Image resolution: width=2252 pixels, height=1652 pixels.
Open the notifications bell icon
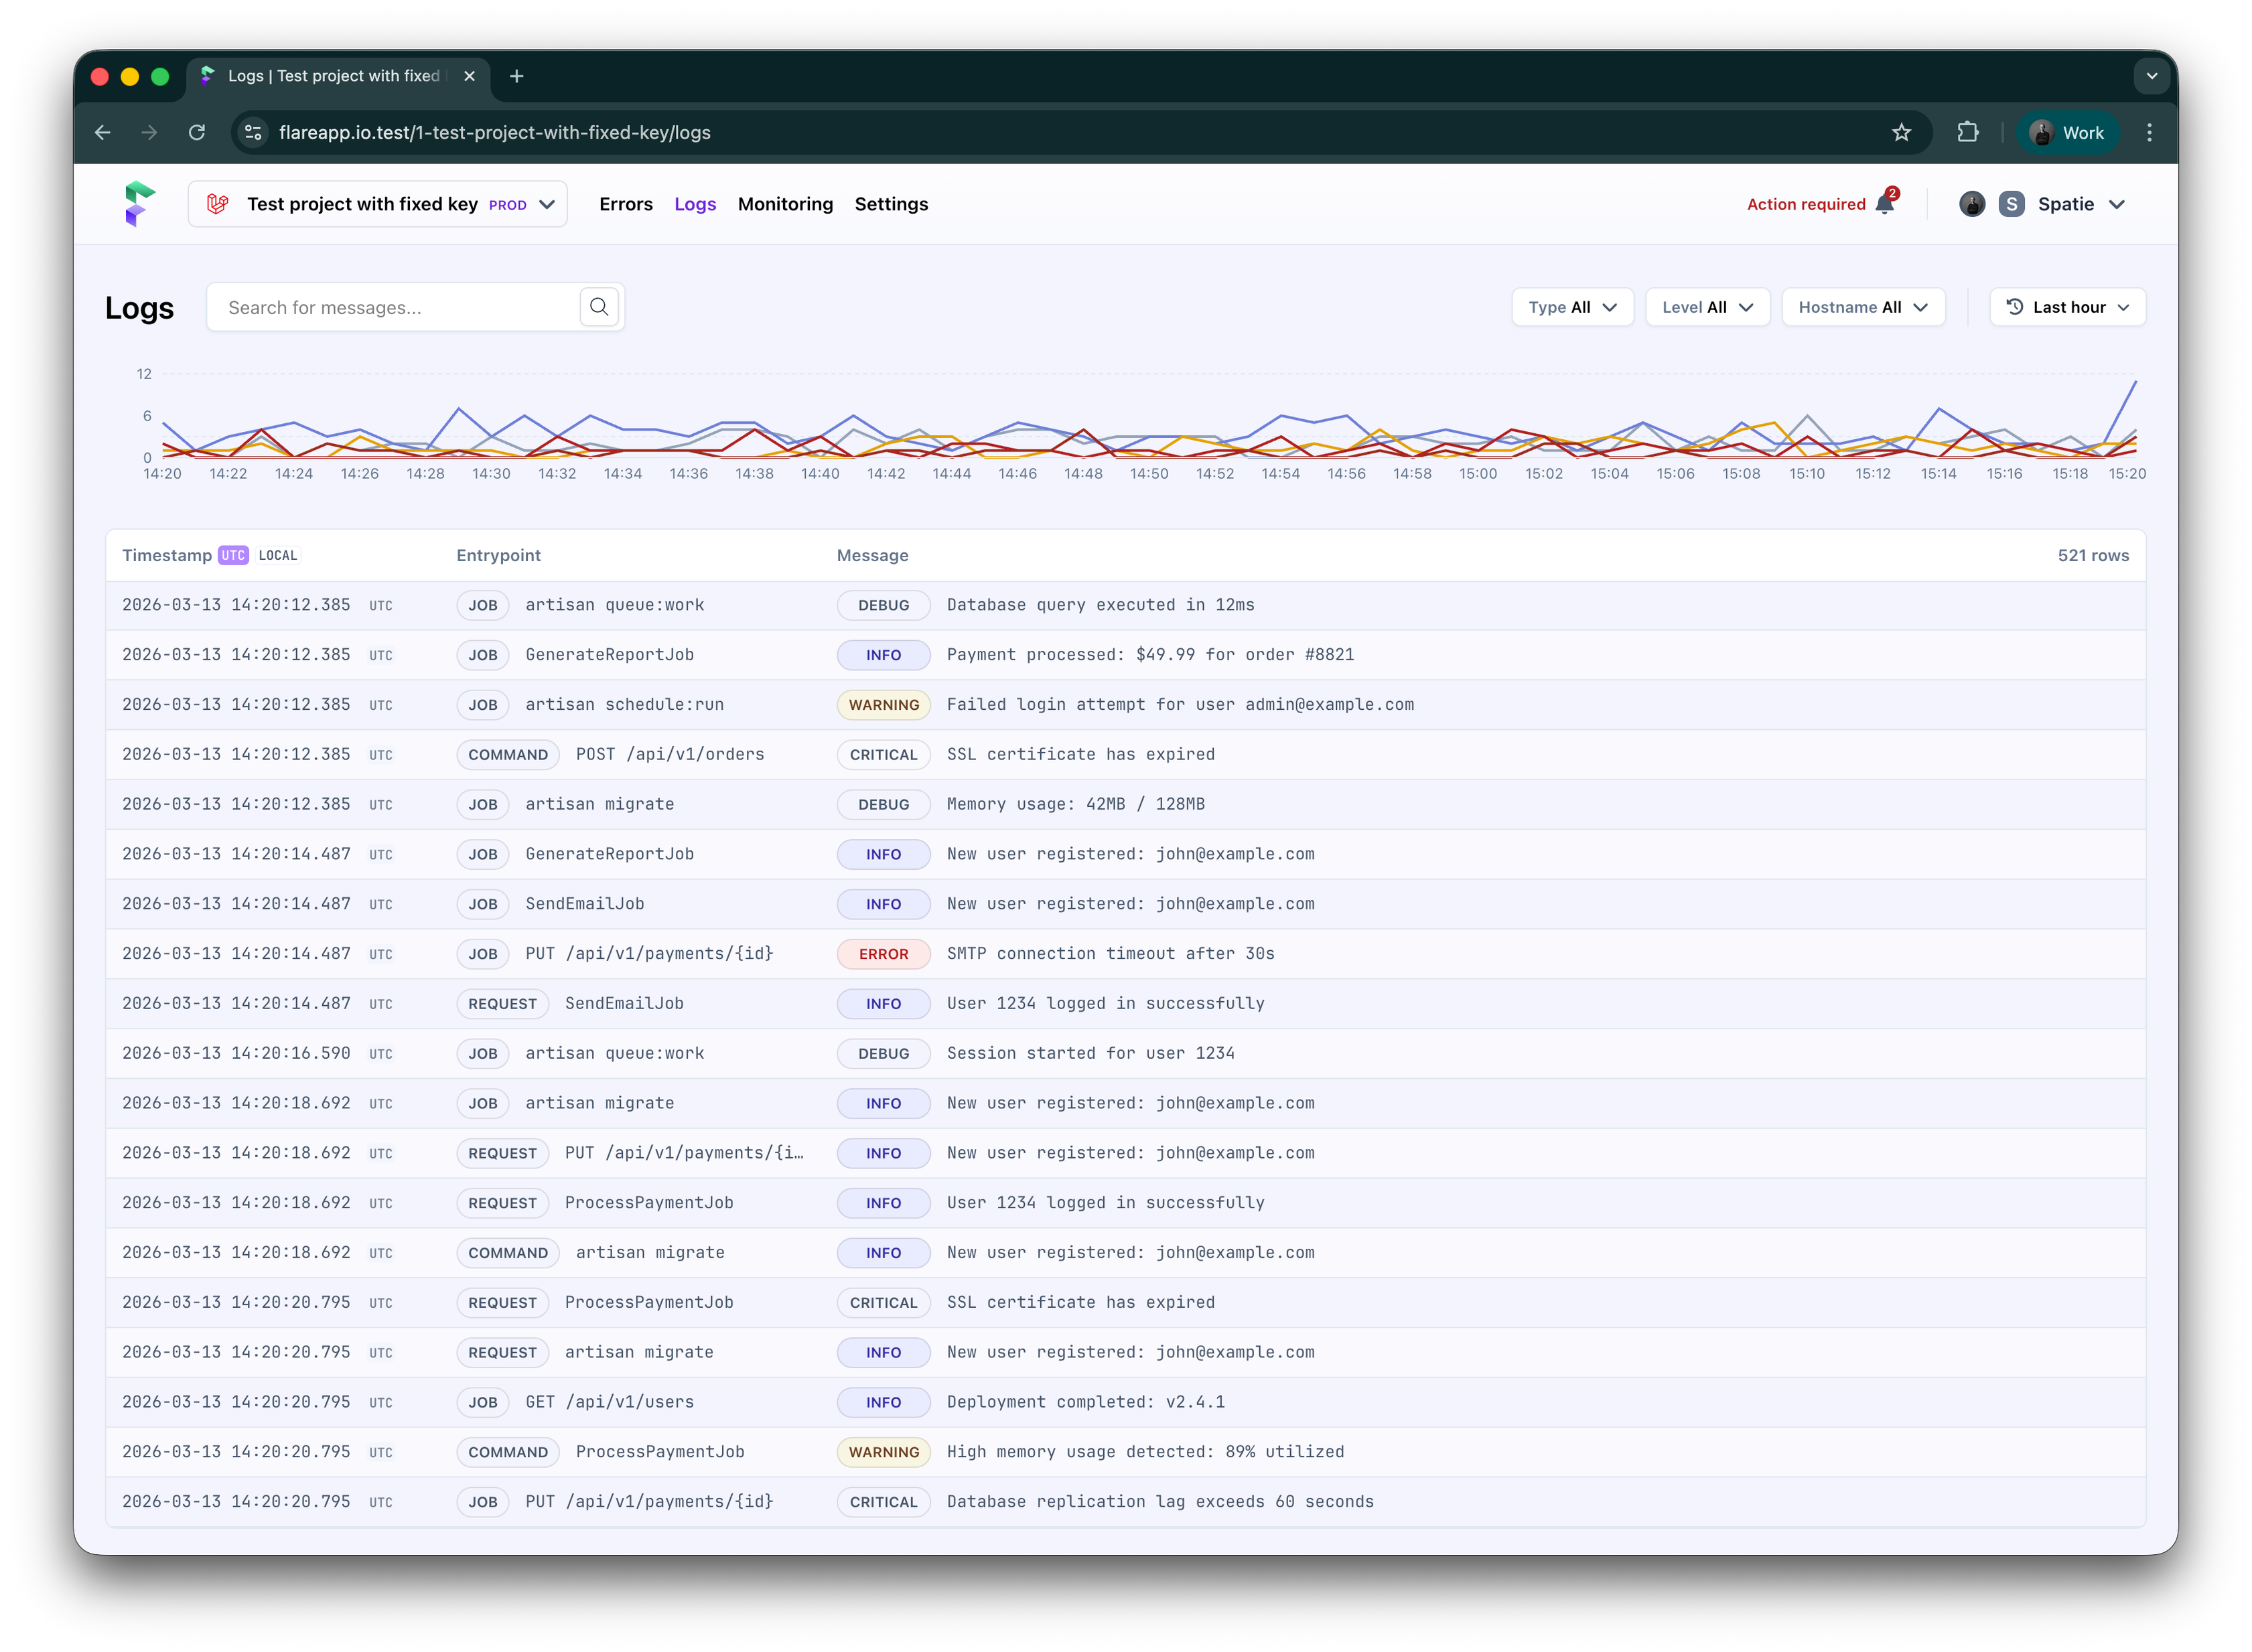1885,204
